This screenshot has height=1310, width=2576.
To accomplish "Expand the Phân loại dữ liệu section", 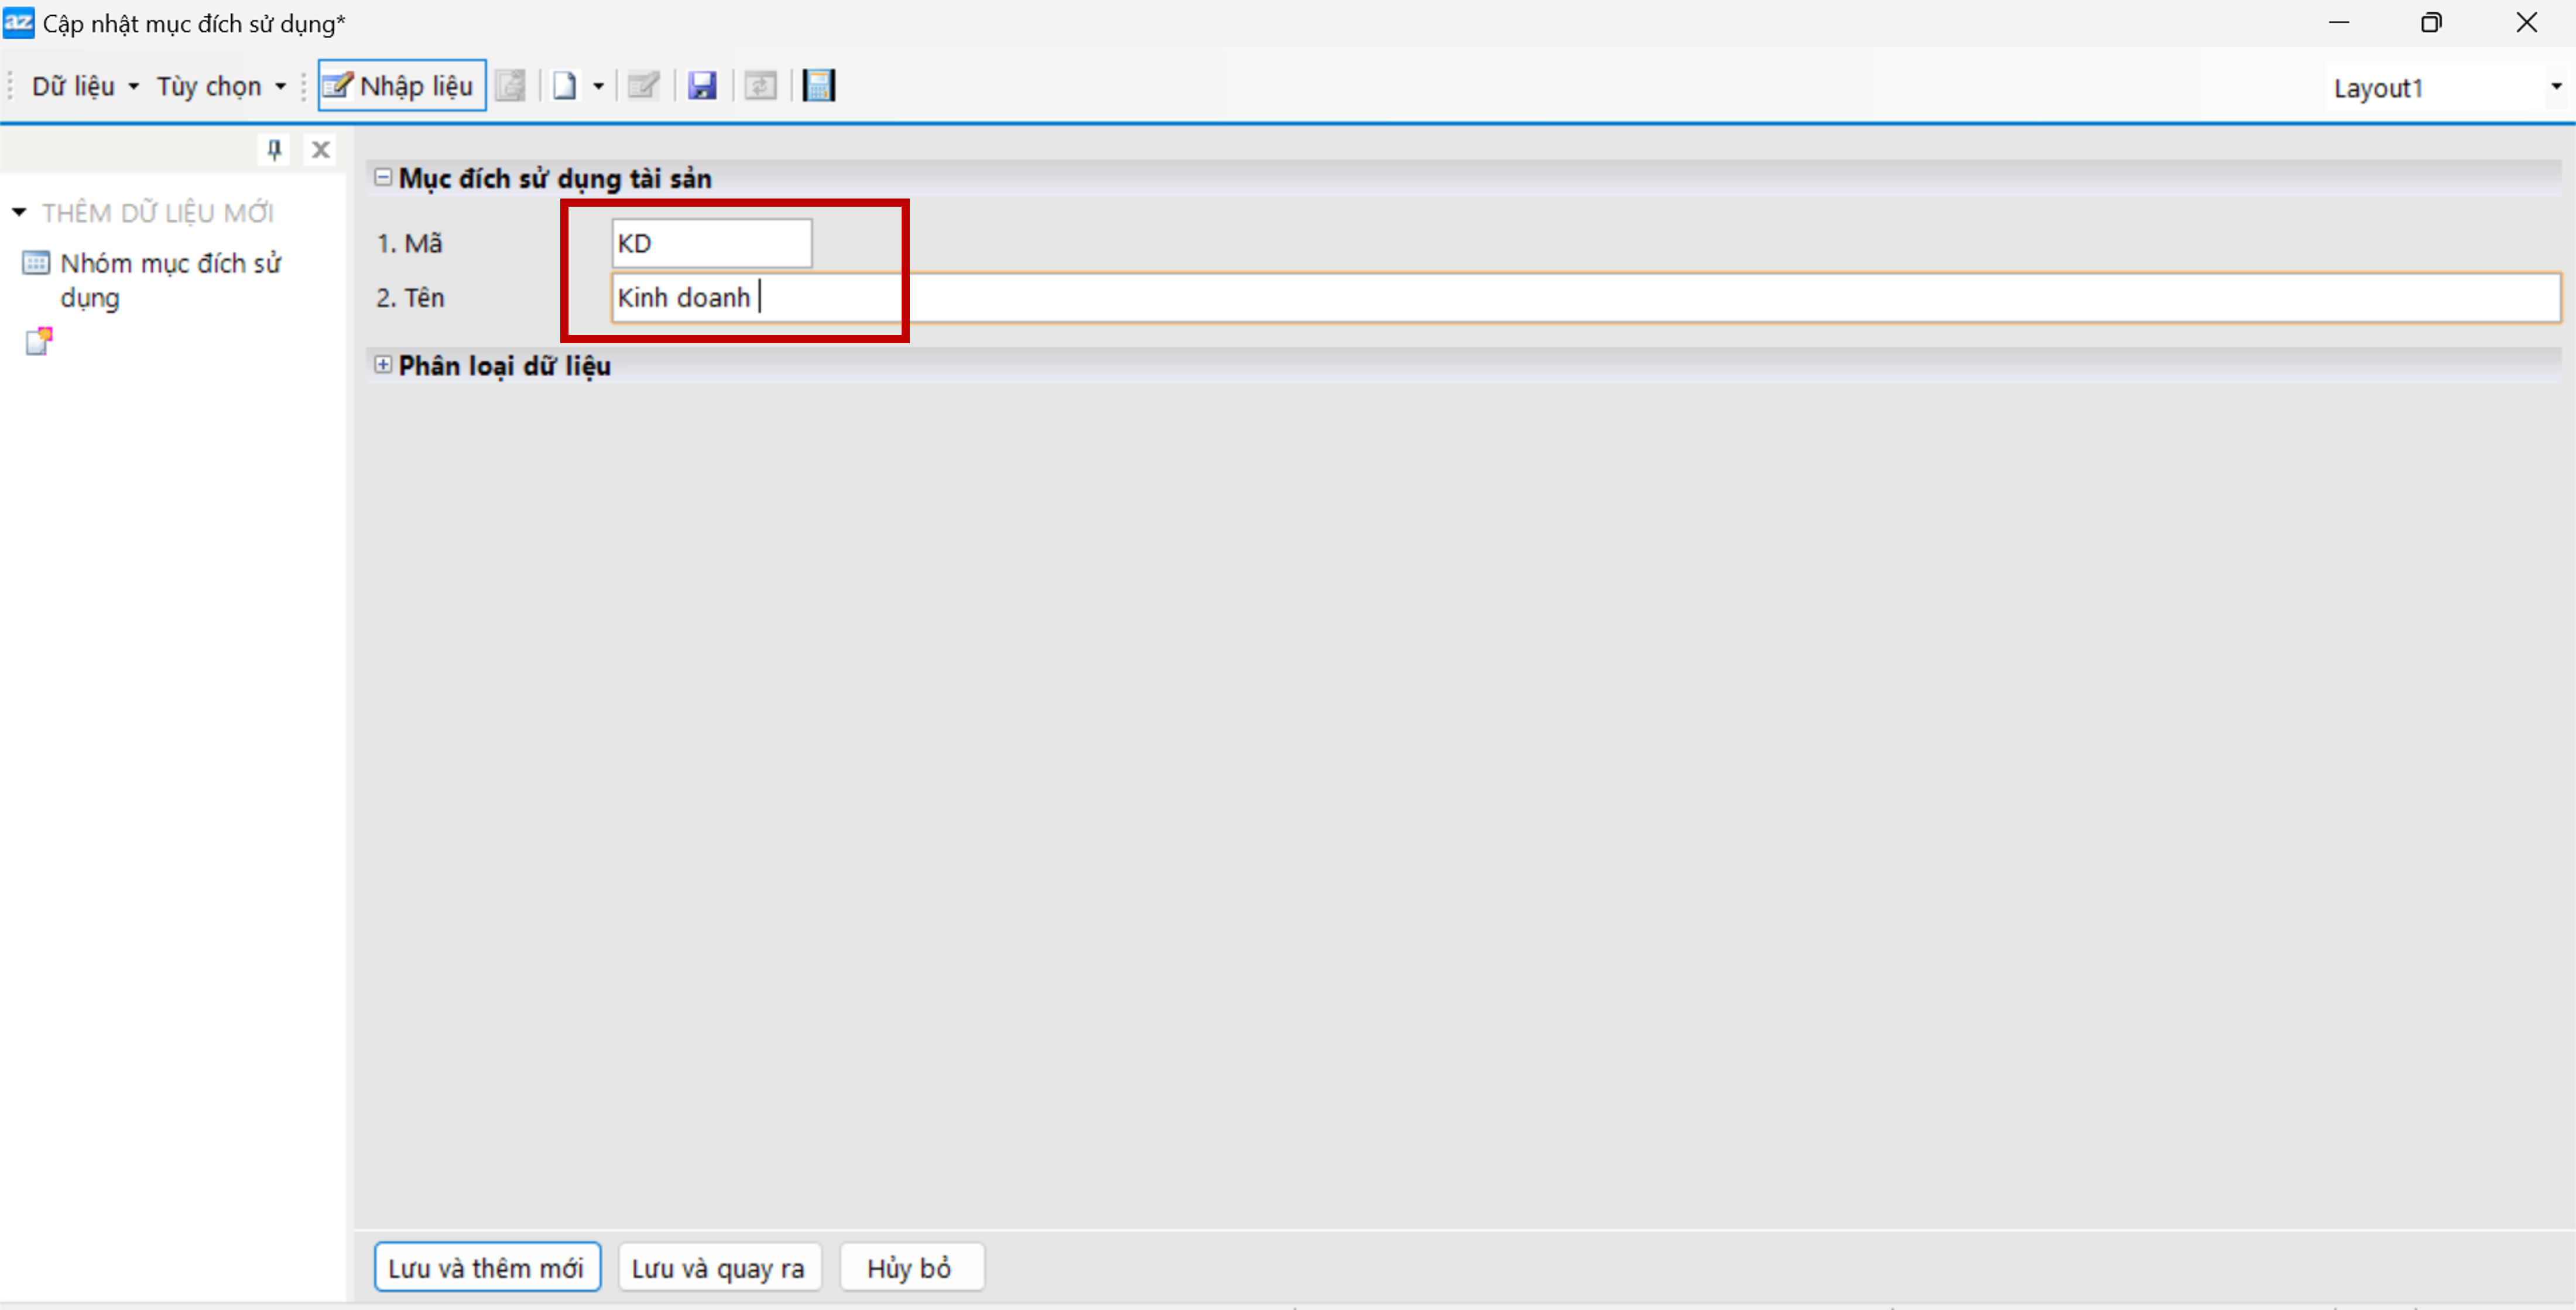I will pos(383,365).
